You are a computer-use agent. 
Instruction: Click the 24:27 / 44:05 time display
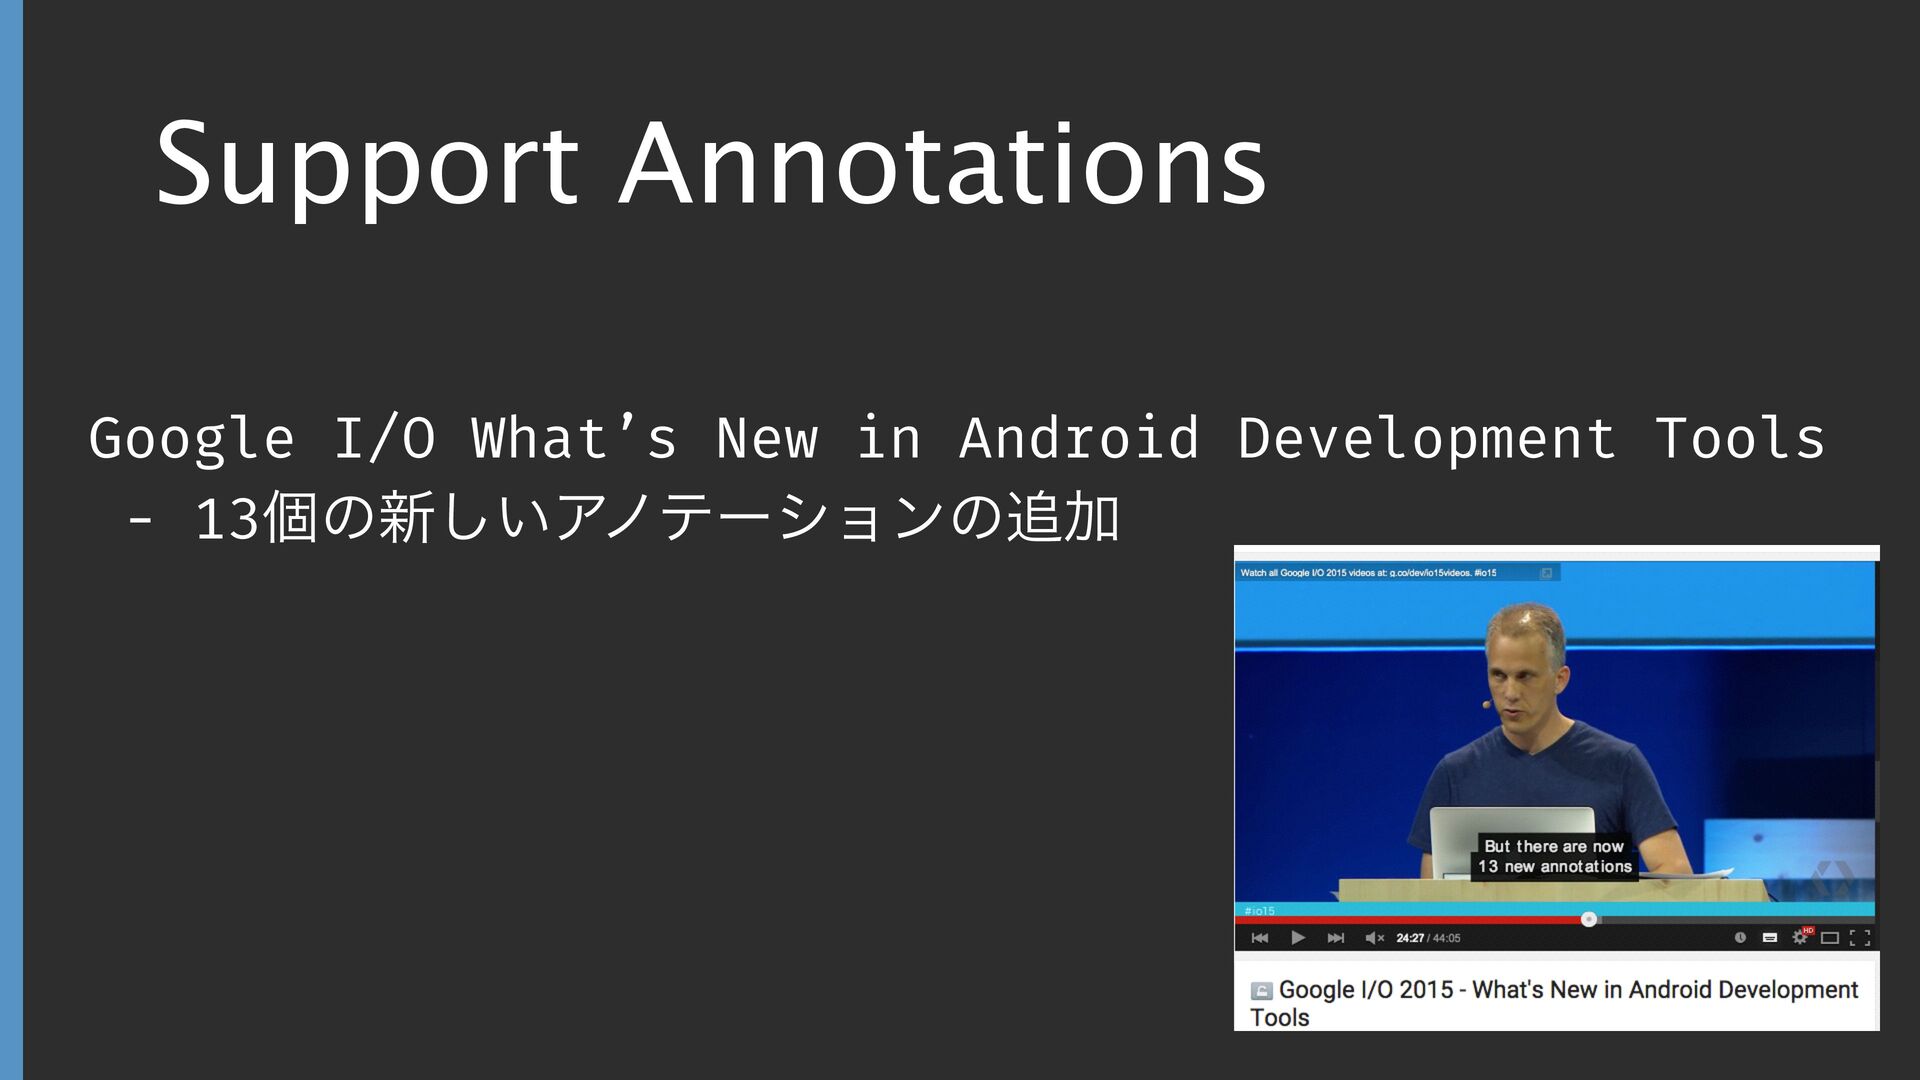(1428, 938)
